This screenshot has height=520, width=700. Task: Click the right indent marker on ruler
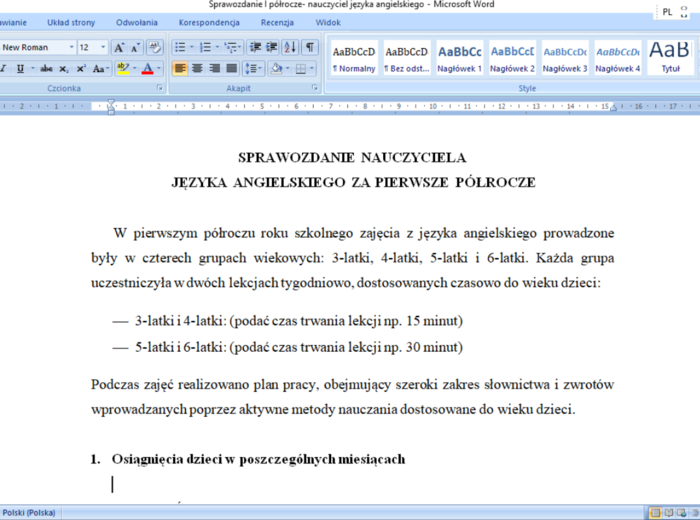pos(613,108)
